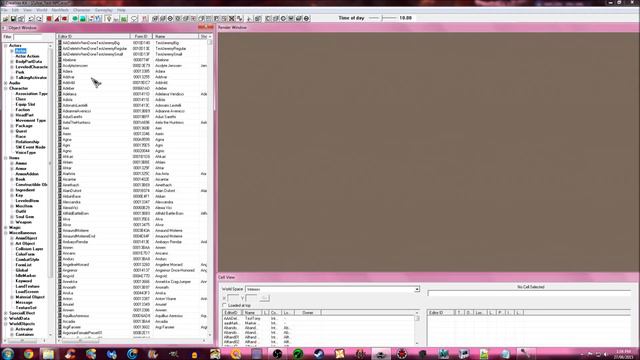Click the Chrome icon in the taskbar
The height and width of the screenshot is (360, 640).
click(x=28, y=354)
